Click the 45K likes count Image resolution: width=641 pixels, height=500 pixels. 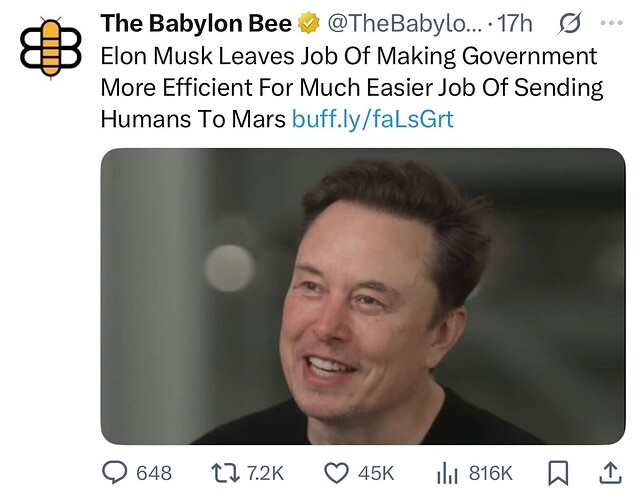[x=377, y=472]
